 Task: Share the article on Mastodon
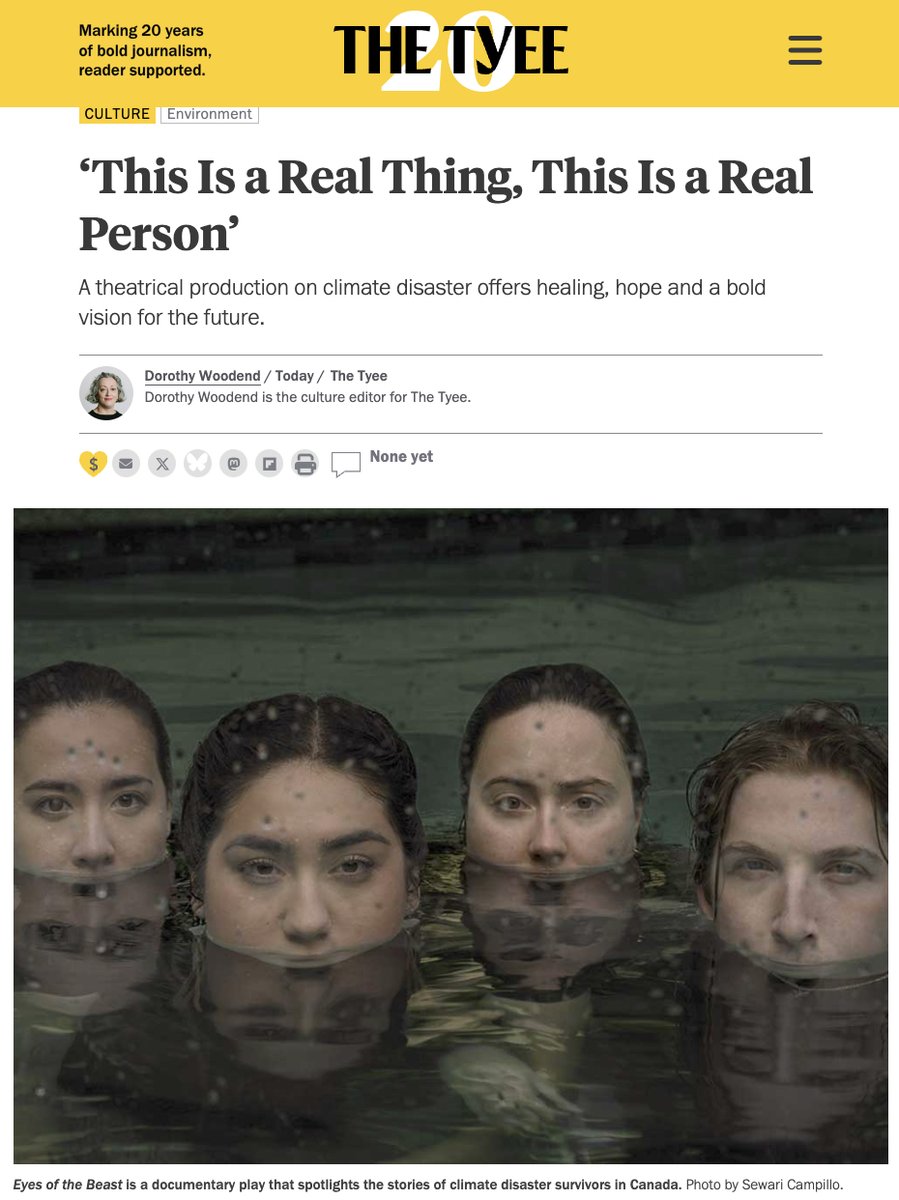pos(234,463)
